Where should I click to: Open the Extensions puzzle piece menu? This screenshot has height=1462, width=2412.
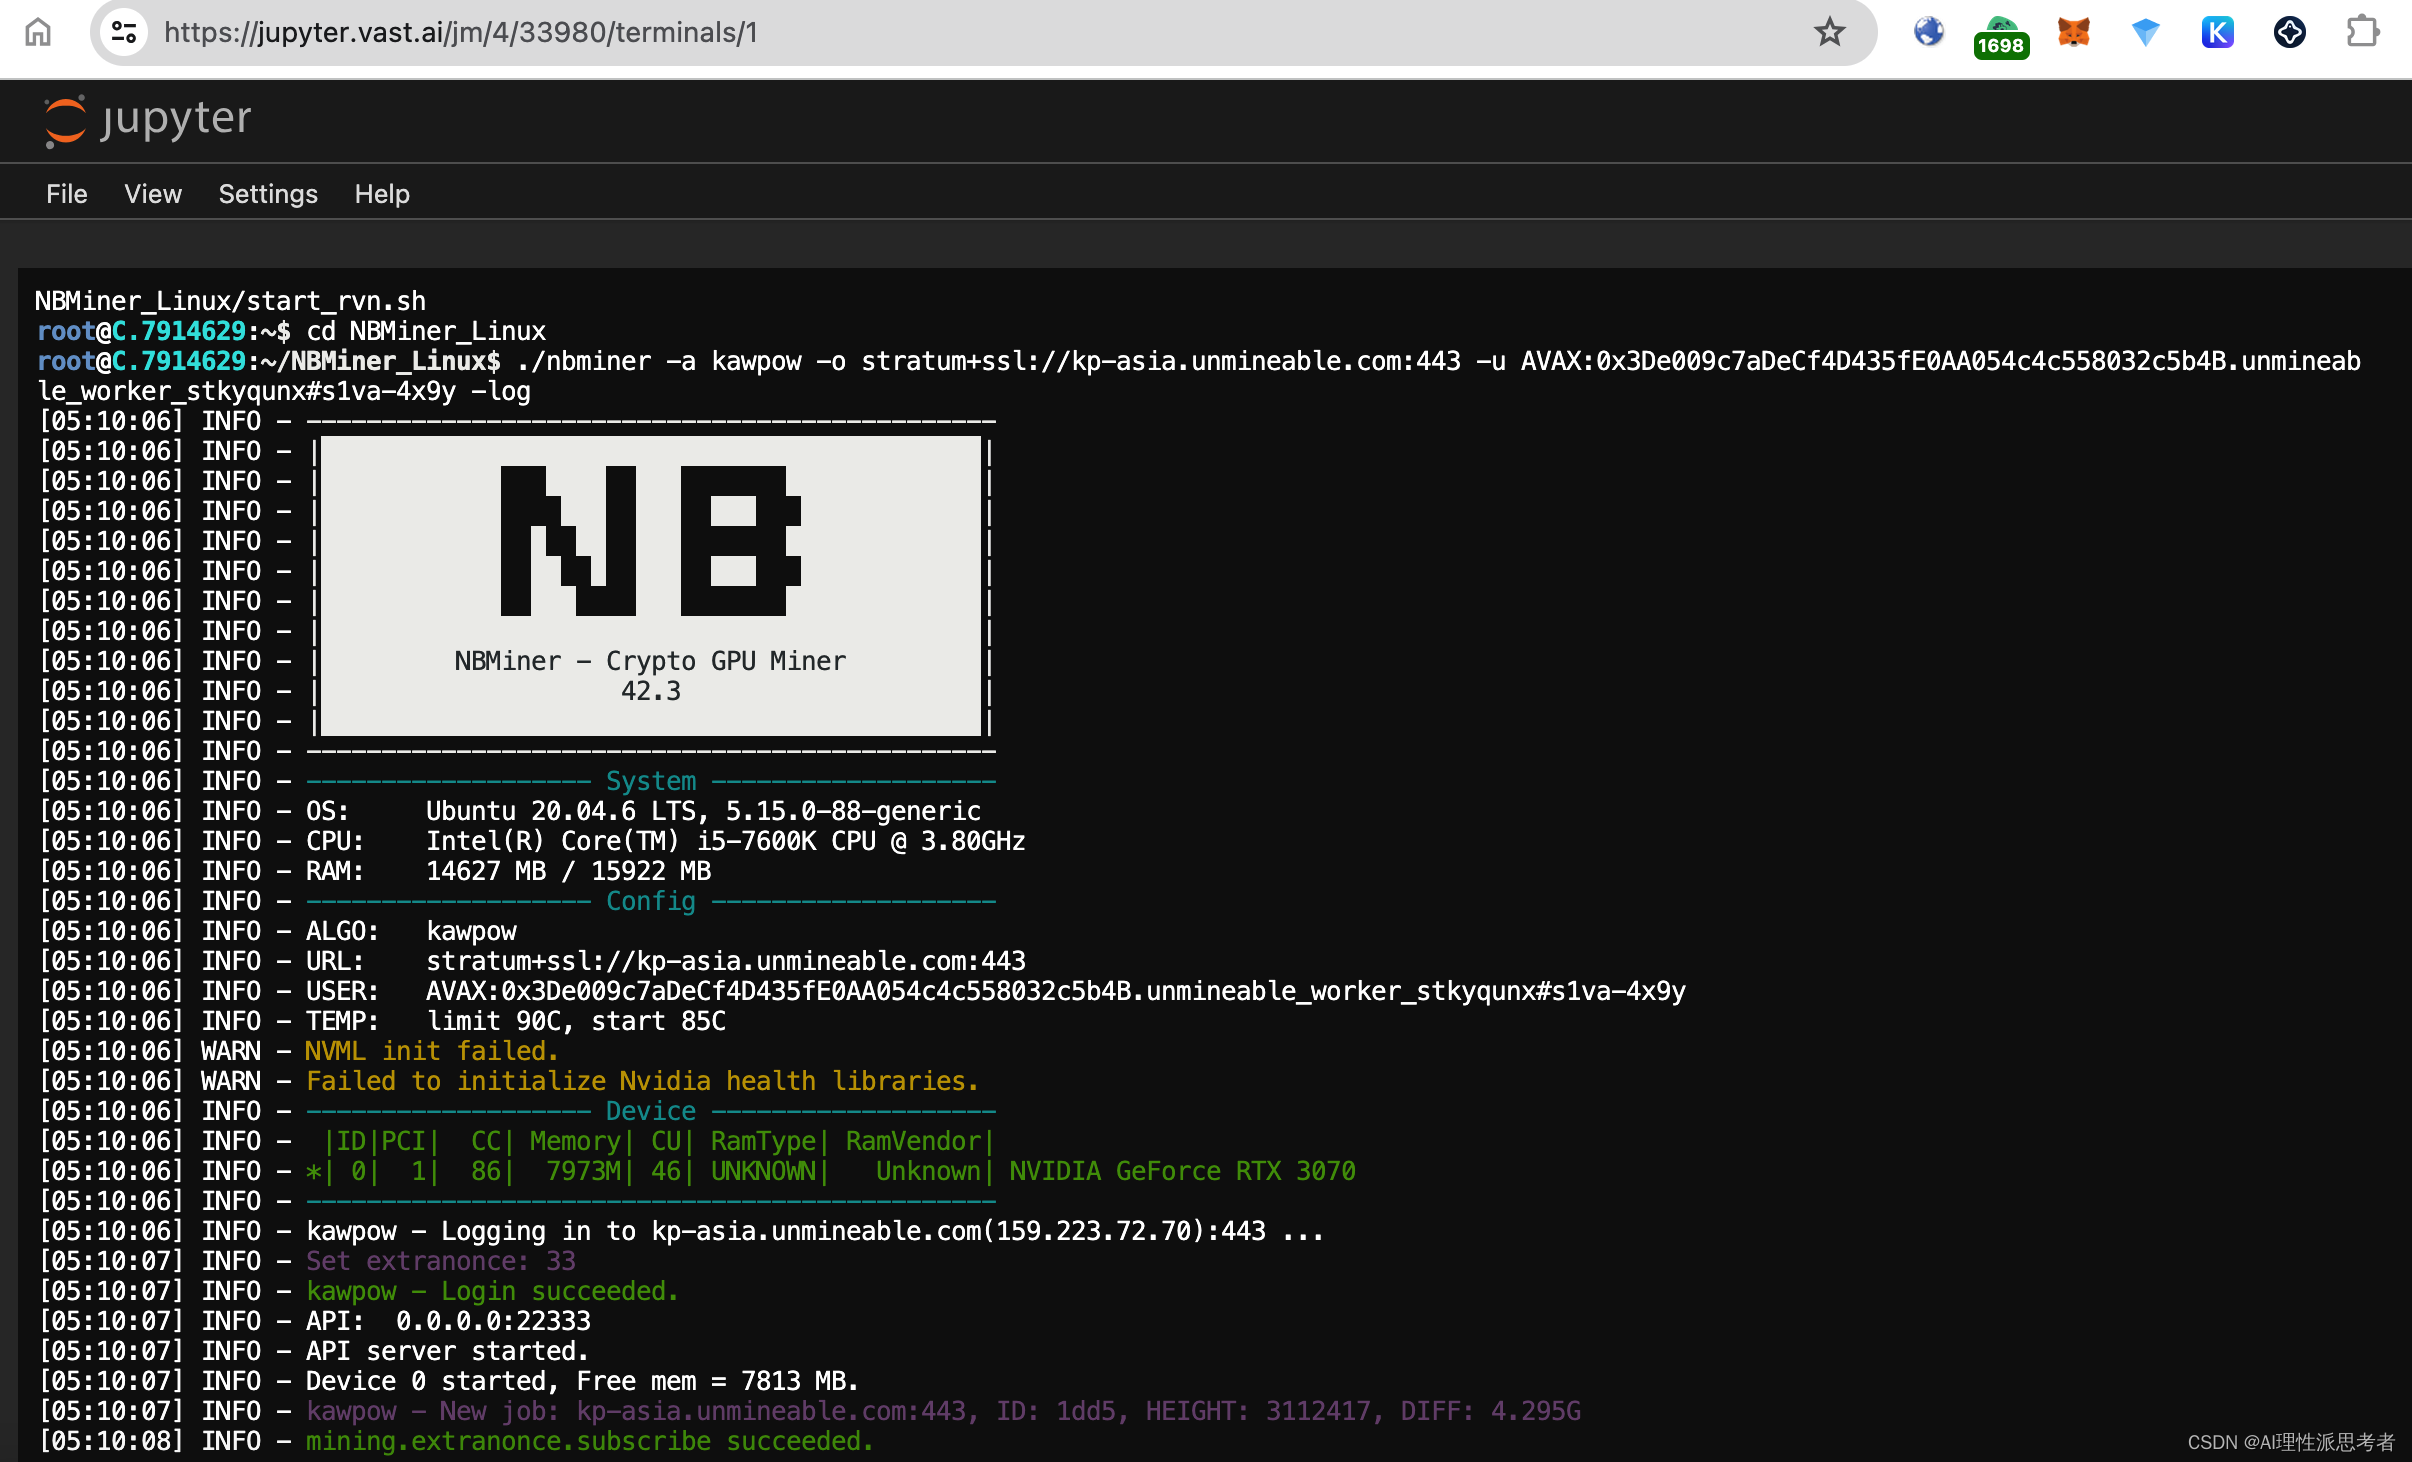click(x=2362, y=32)
